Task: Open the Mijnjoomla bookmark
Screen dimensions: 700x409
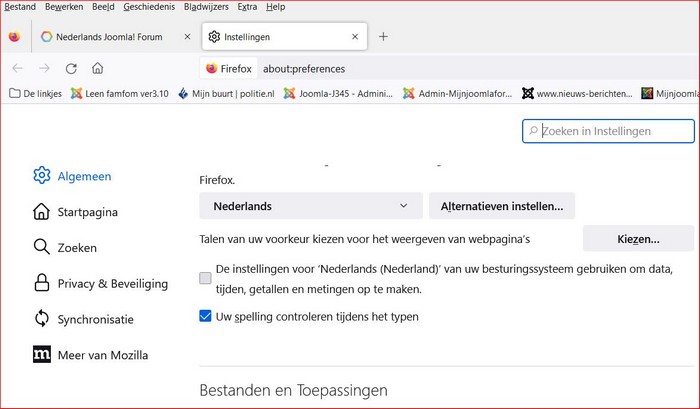Action: (670, 93)
